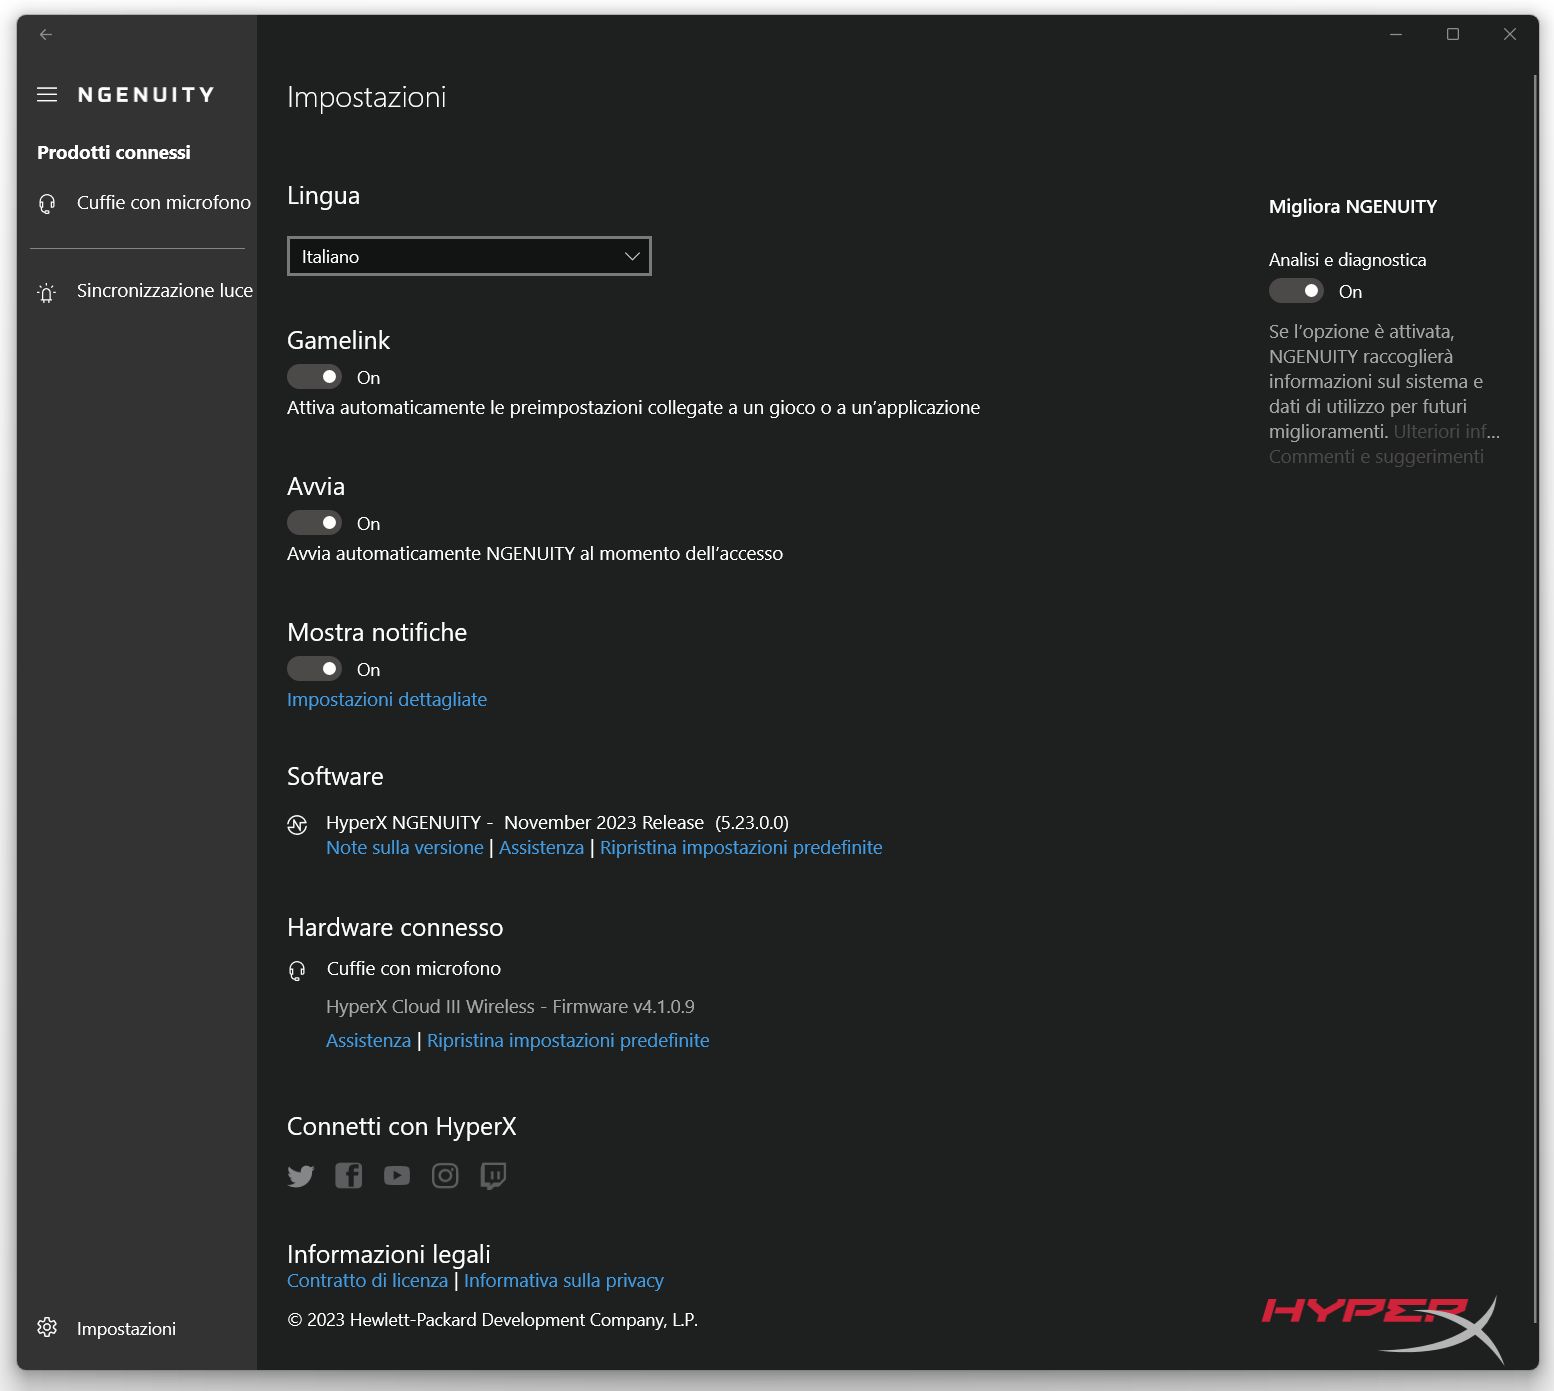The height and width of the screenshot is (1391, 1554).
Task: Open HyperX Twitter page
Action: click(300, 1176)
